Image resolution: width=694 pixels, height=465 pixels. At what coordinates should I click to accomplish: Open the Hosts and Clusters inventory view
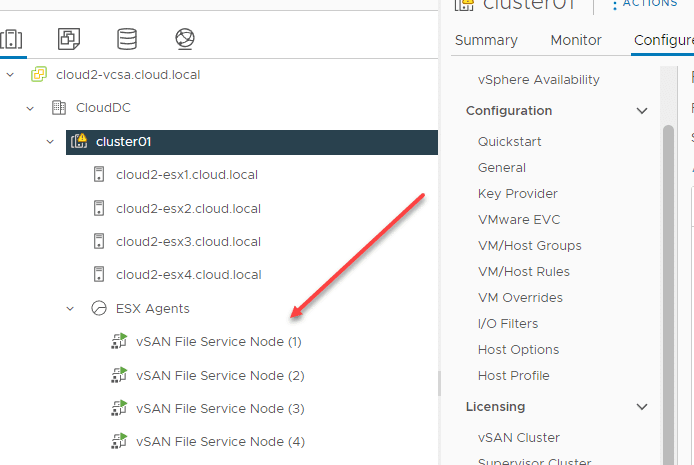[12, 39]
